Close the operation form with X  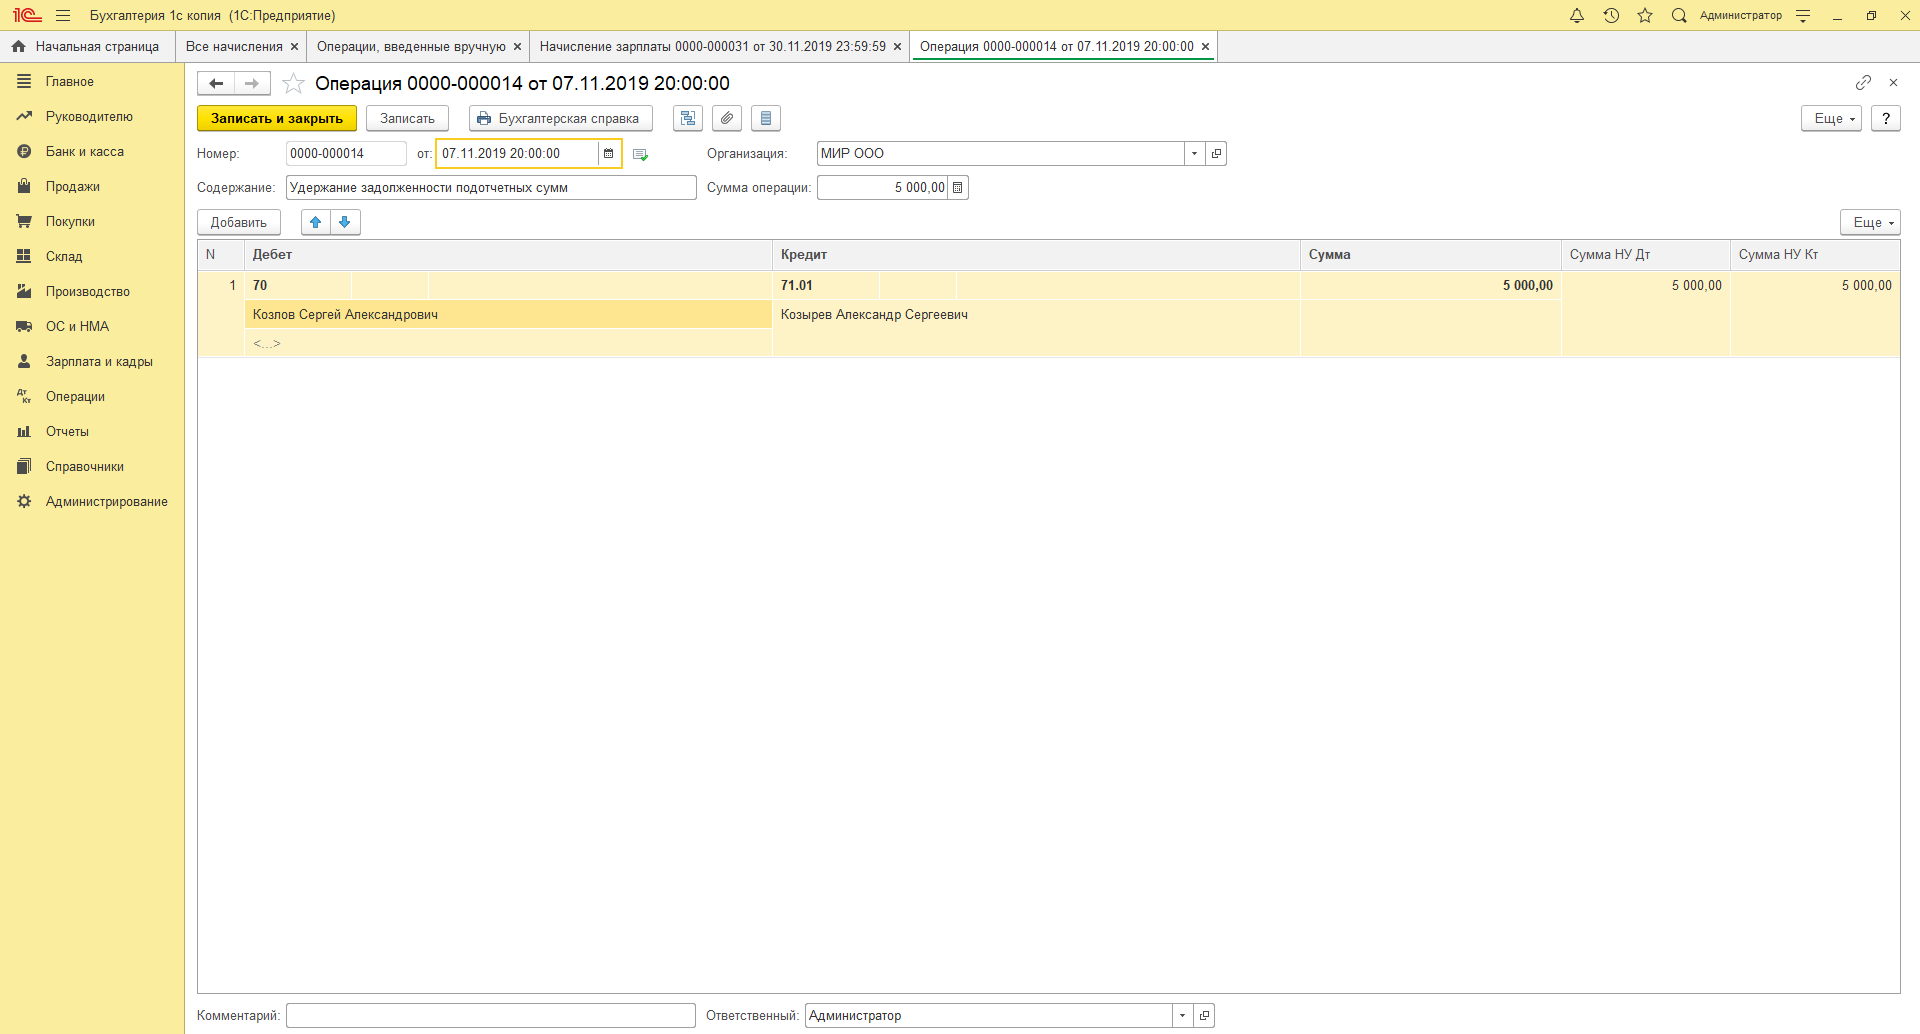1893,82
